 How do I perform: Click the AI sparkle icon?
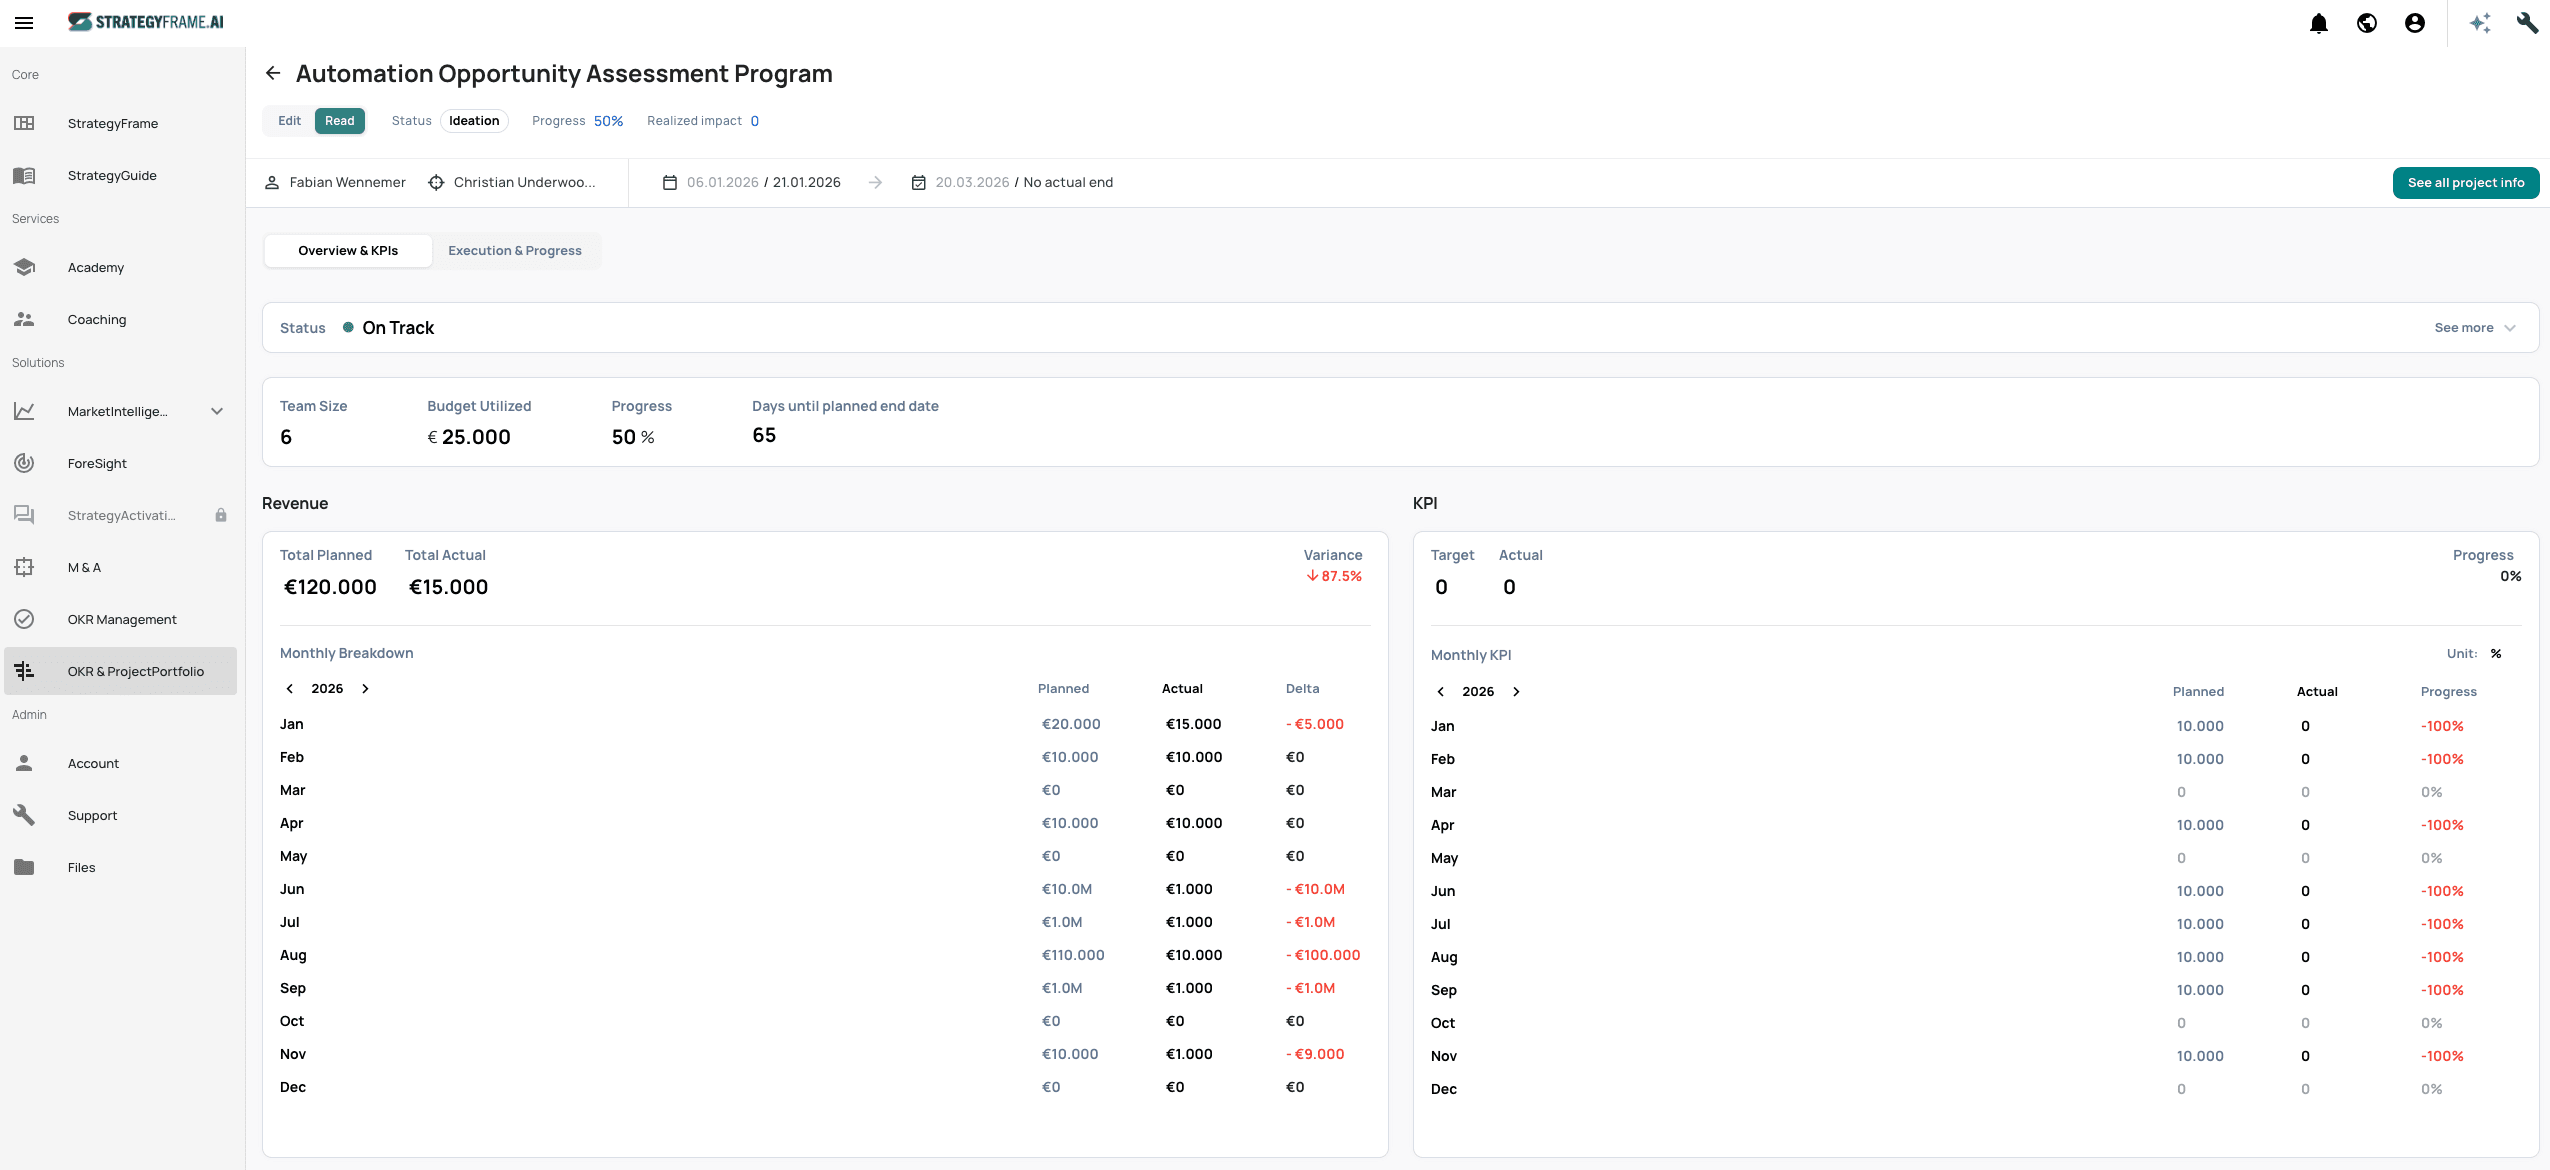[2480, 23]
